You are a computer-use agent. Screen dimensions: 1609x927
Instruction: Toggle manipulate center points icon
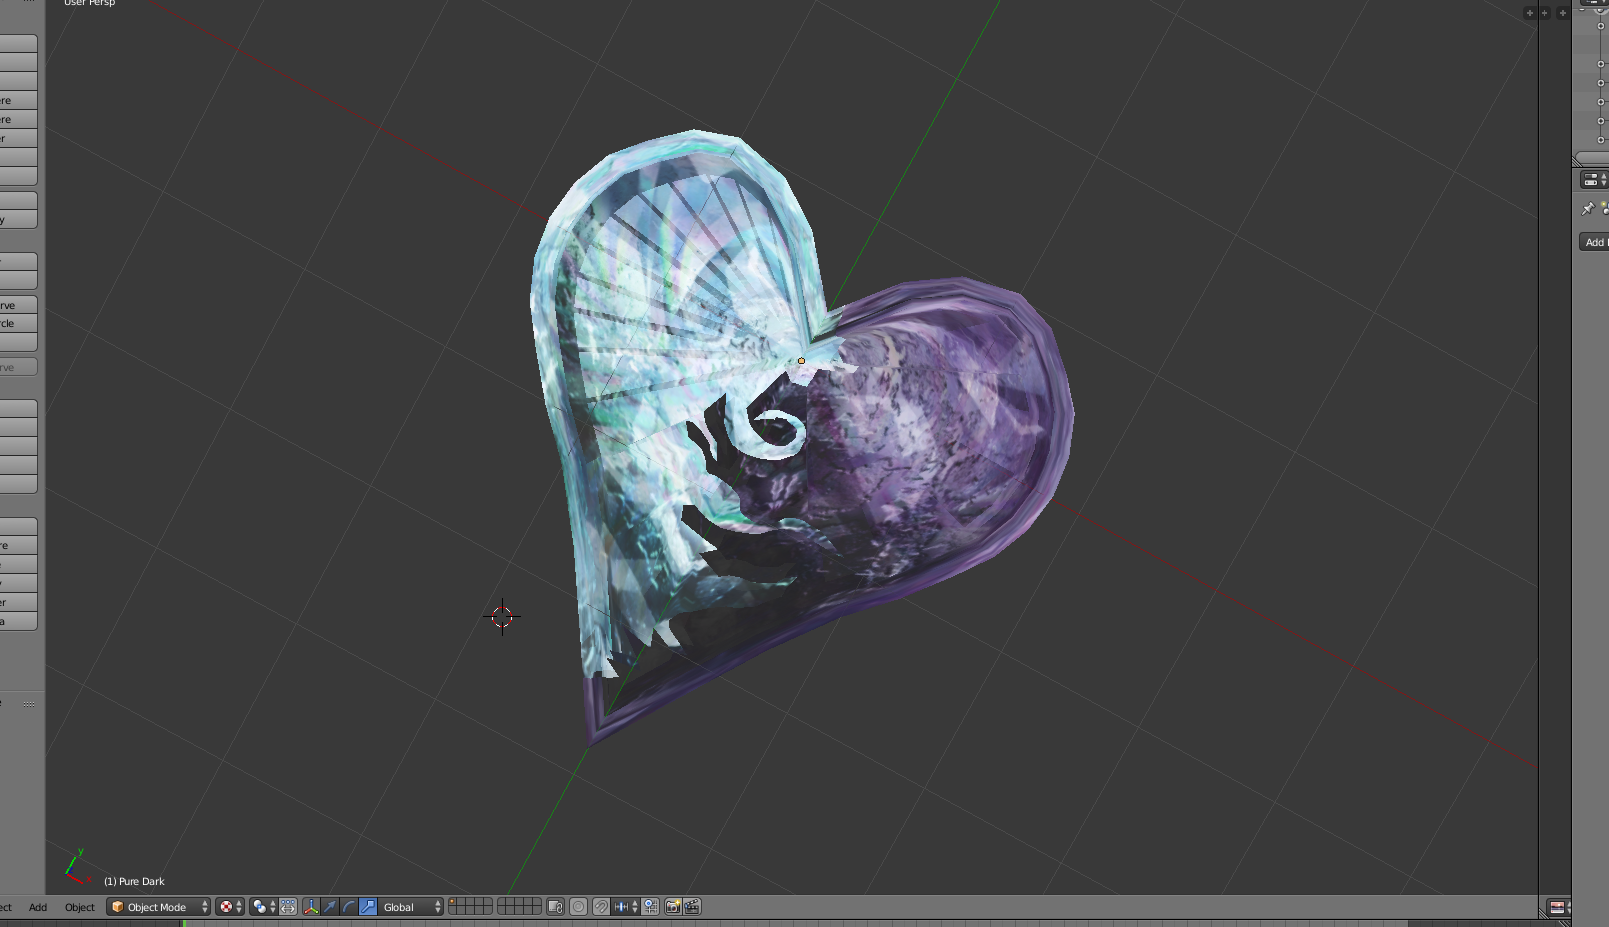click(288, 907)
